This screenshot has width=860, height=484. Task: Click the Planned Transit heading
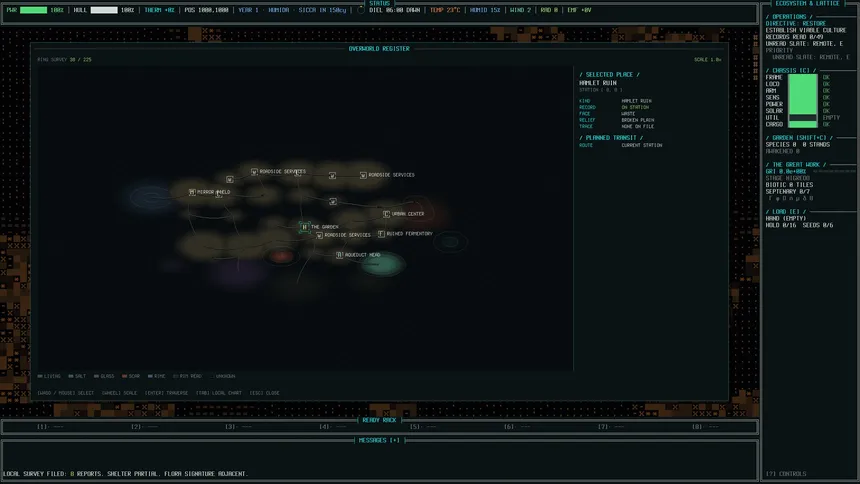(x=611, y=138)
